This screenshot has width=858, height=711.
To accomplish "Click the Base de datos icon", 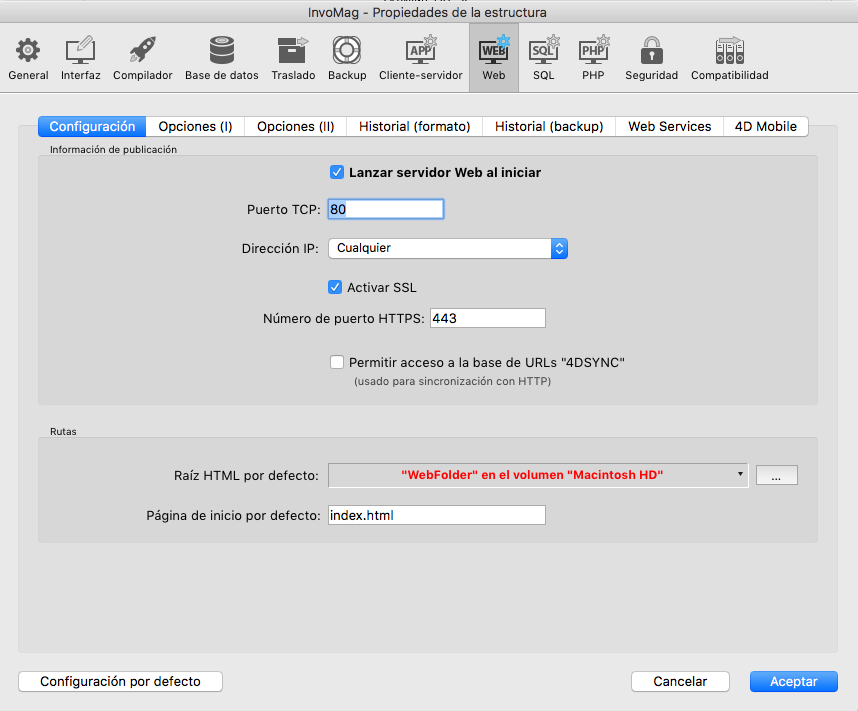I will [221, 50].
